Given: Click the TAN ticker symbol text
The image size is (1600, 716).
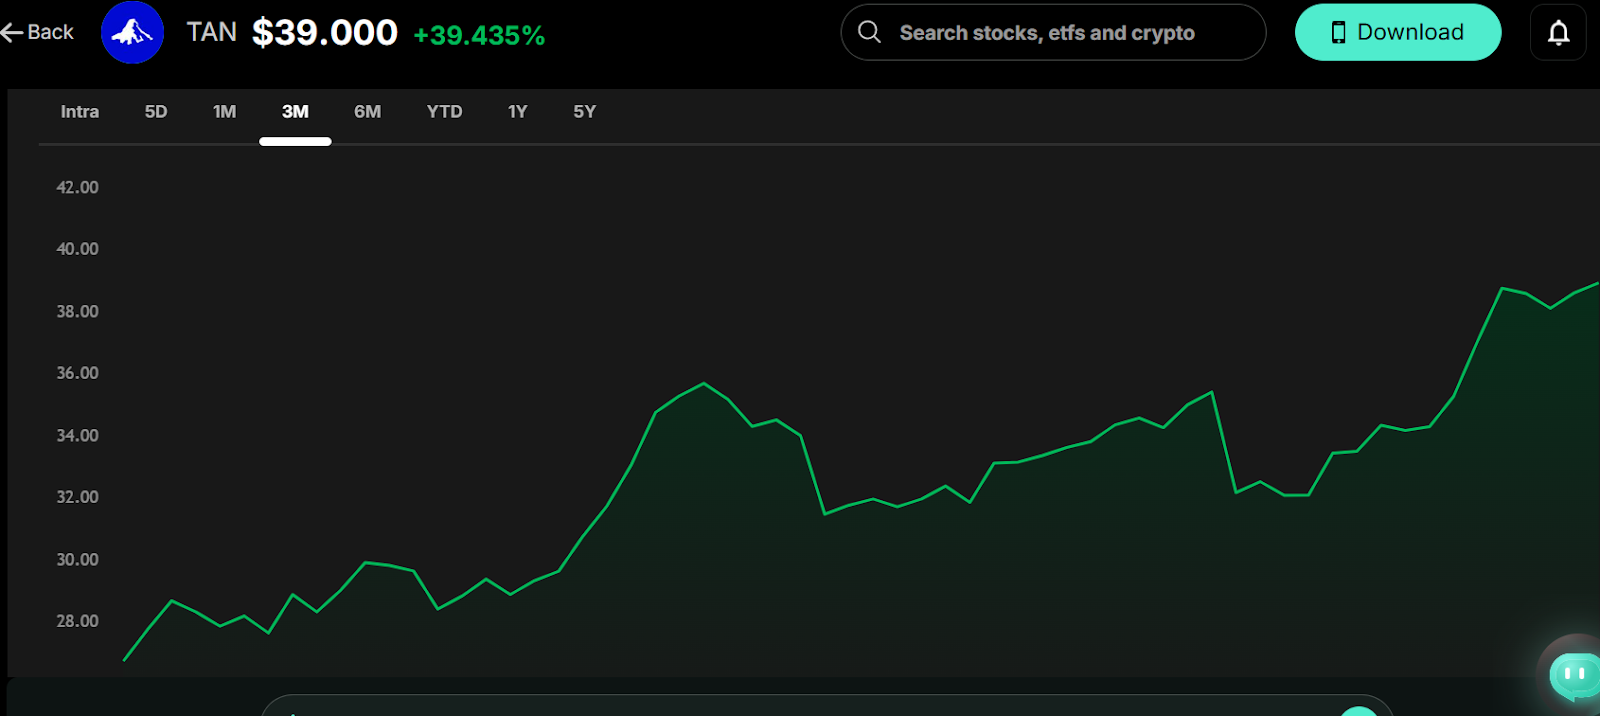Looking at the screenshot, I should (x=212, y=32).
